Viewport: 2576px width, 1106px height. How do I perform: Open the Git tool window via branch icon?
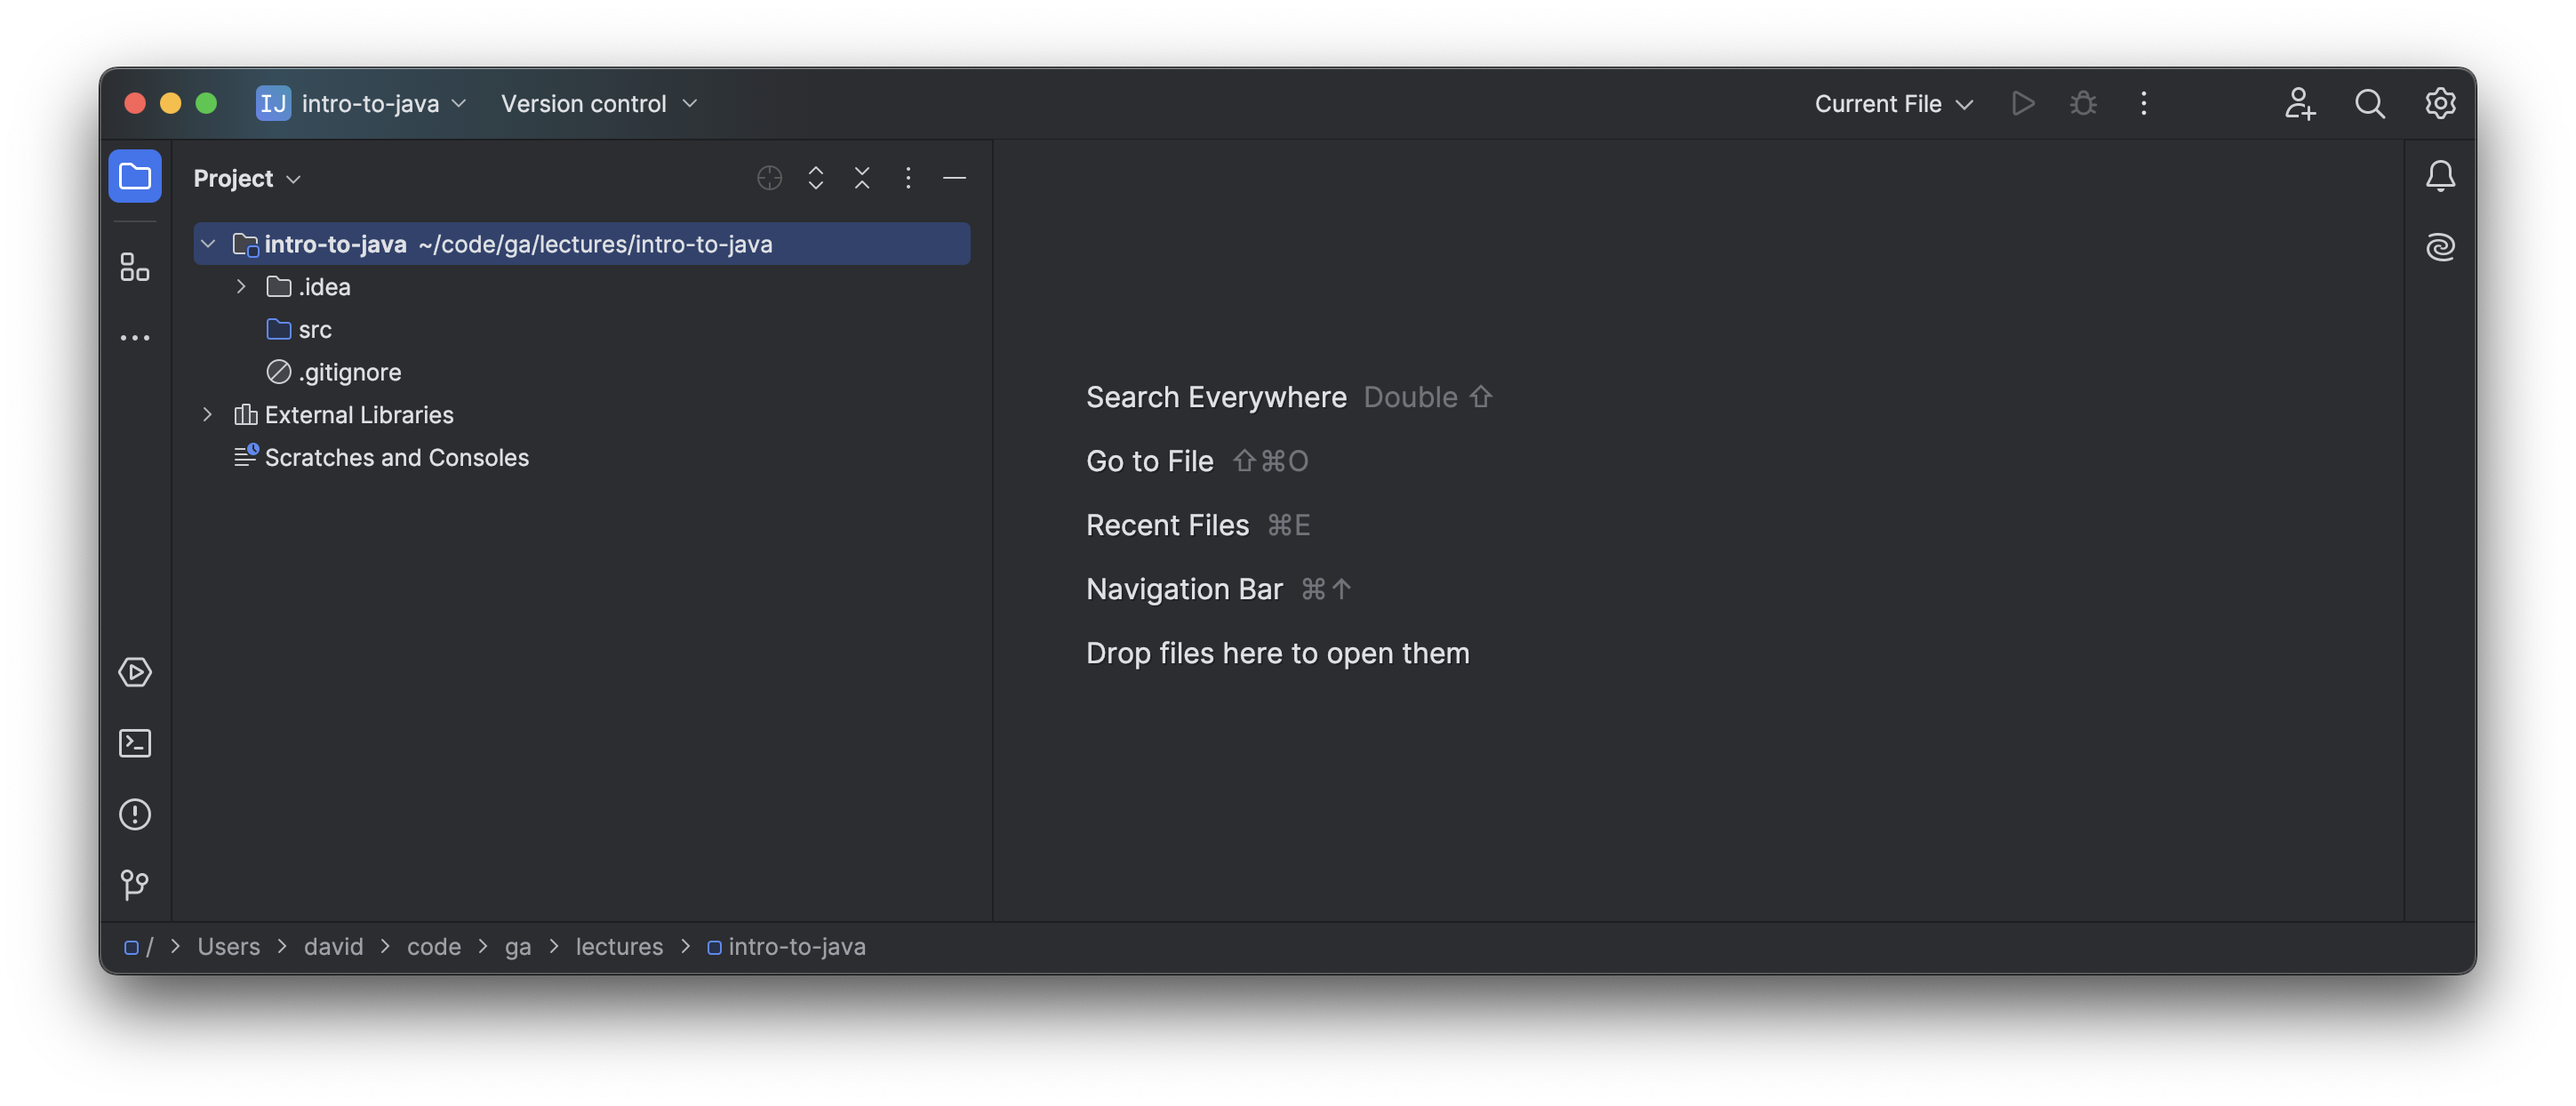[x=134, y=884]
